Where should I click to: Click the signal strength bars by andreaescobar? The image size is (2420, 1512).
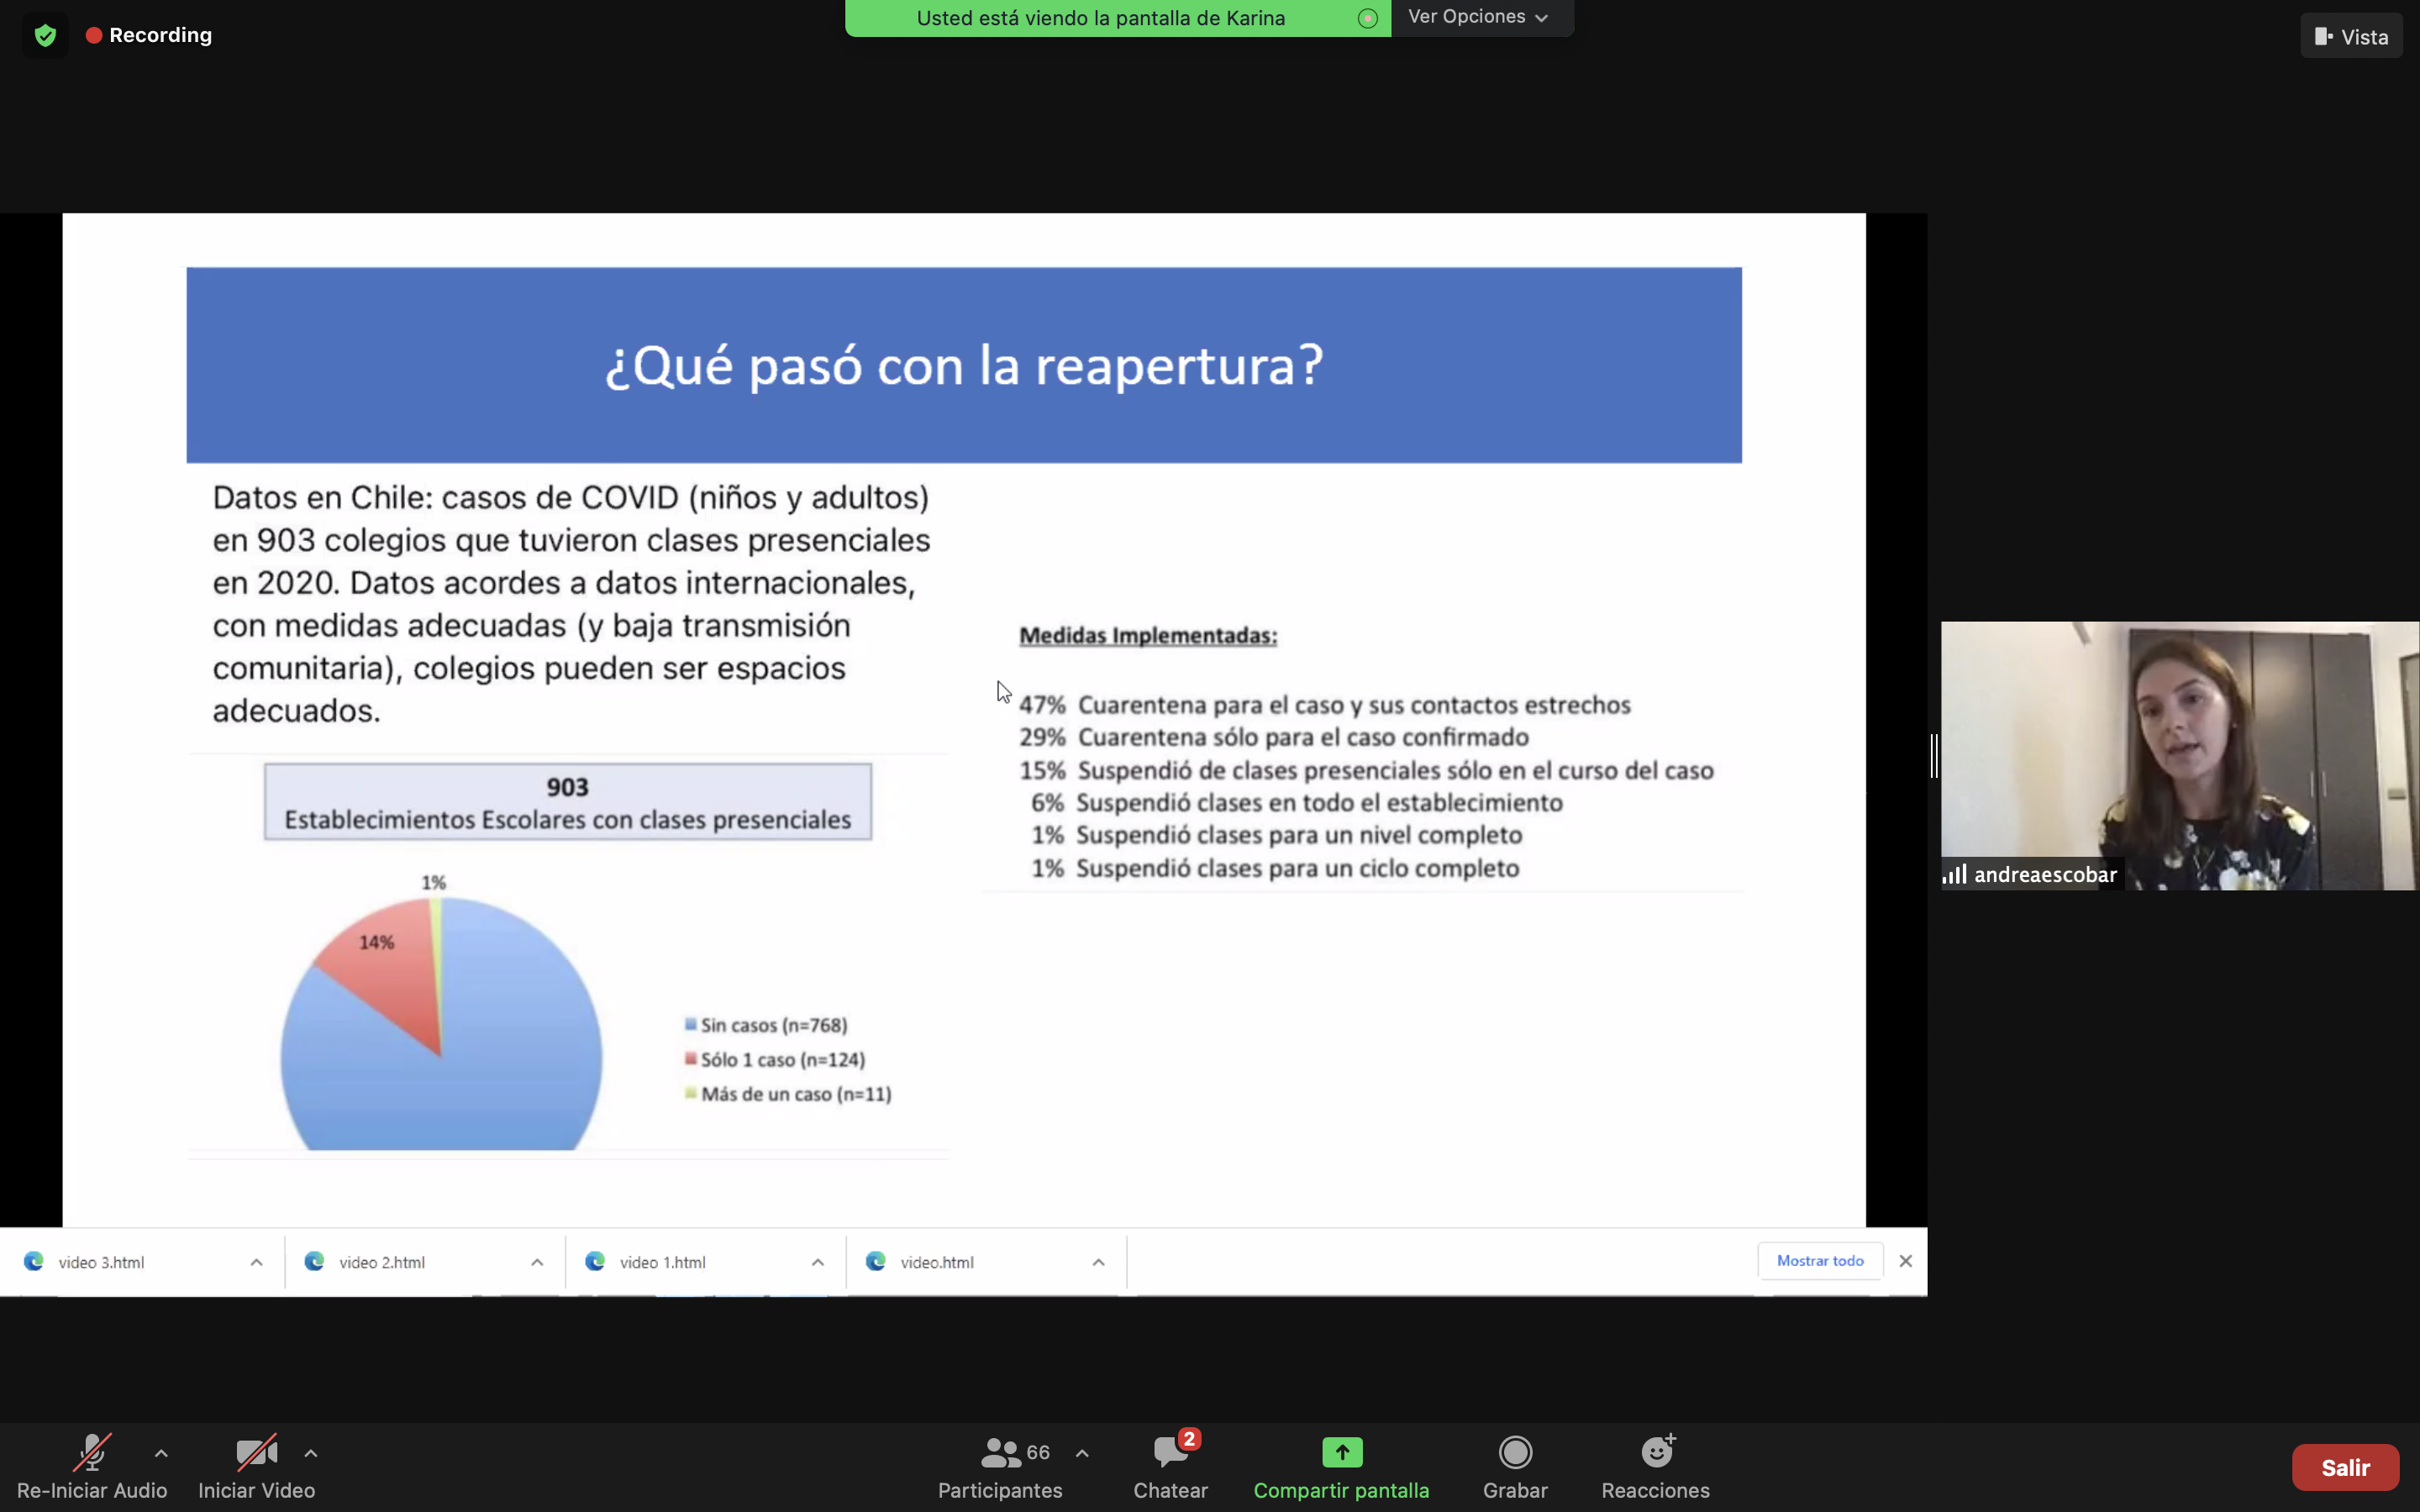1955,874
